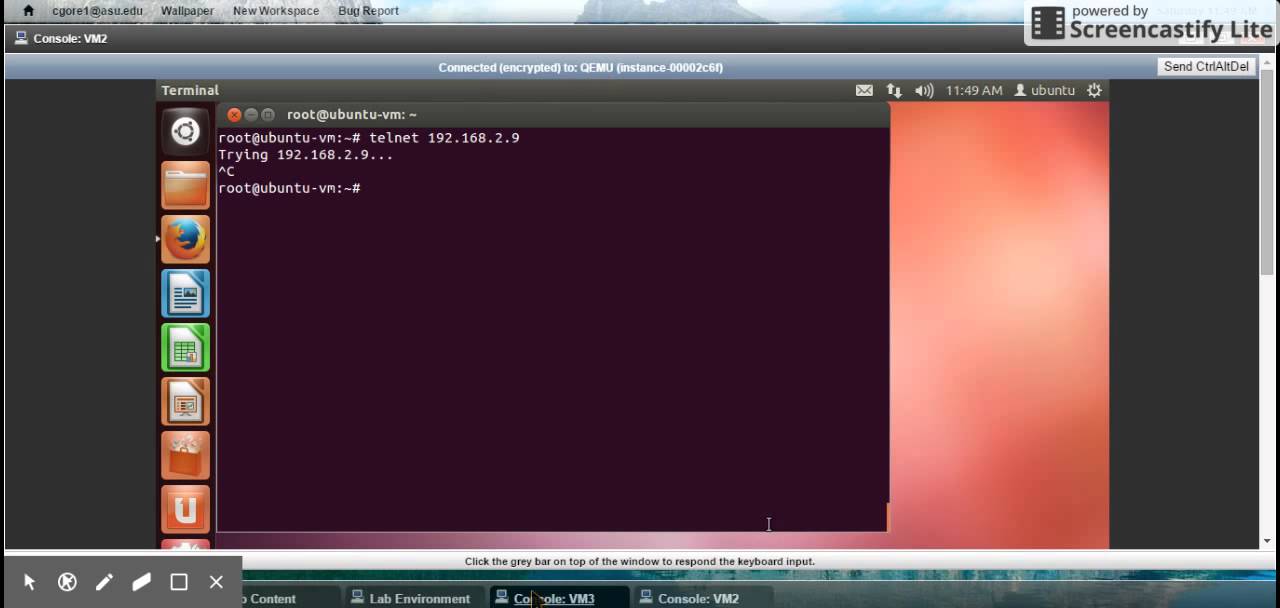
Task: Open the Ubuntu Dash home launcher
Action: tap(185, 131)
